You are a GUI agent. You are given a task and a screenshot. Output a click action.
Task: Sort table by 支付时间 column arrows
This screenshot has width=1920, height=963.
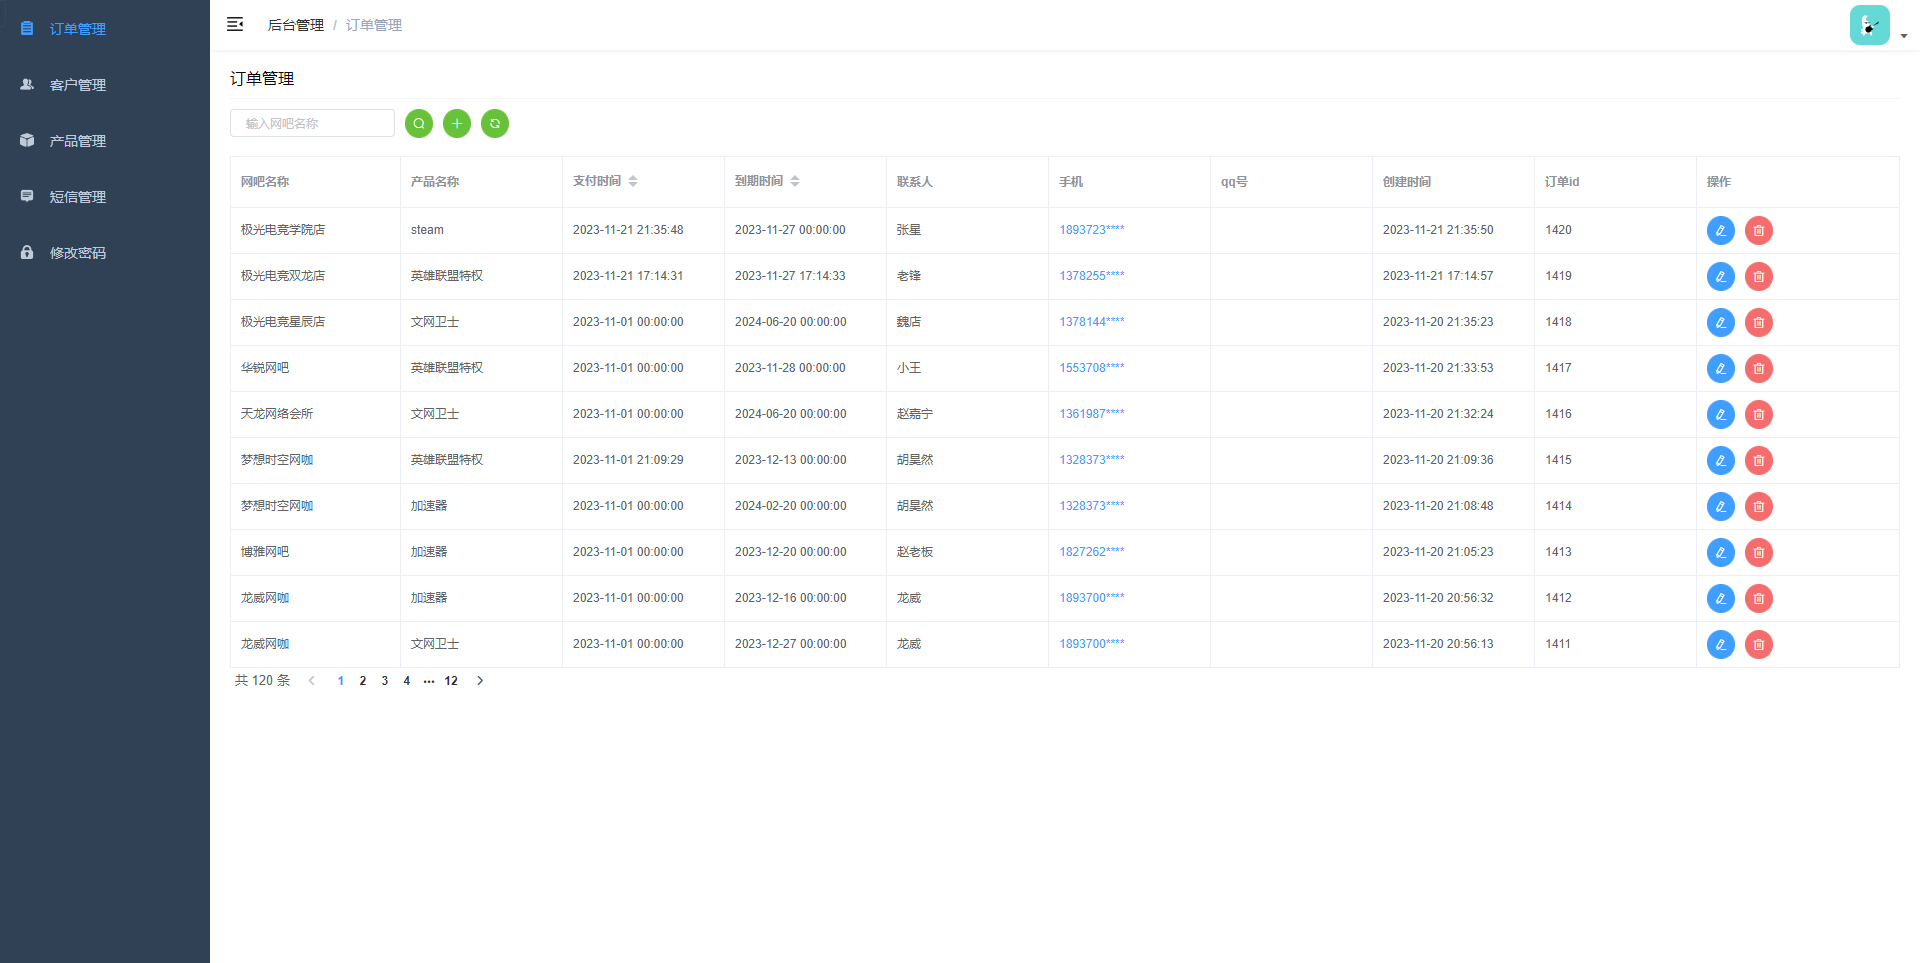[633, 181]
